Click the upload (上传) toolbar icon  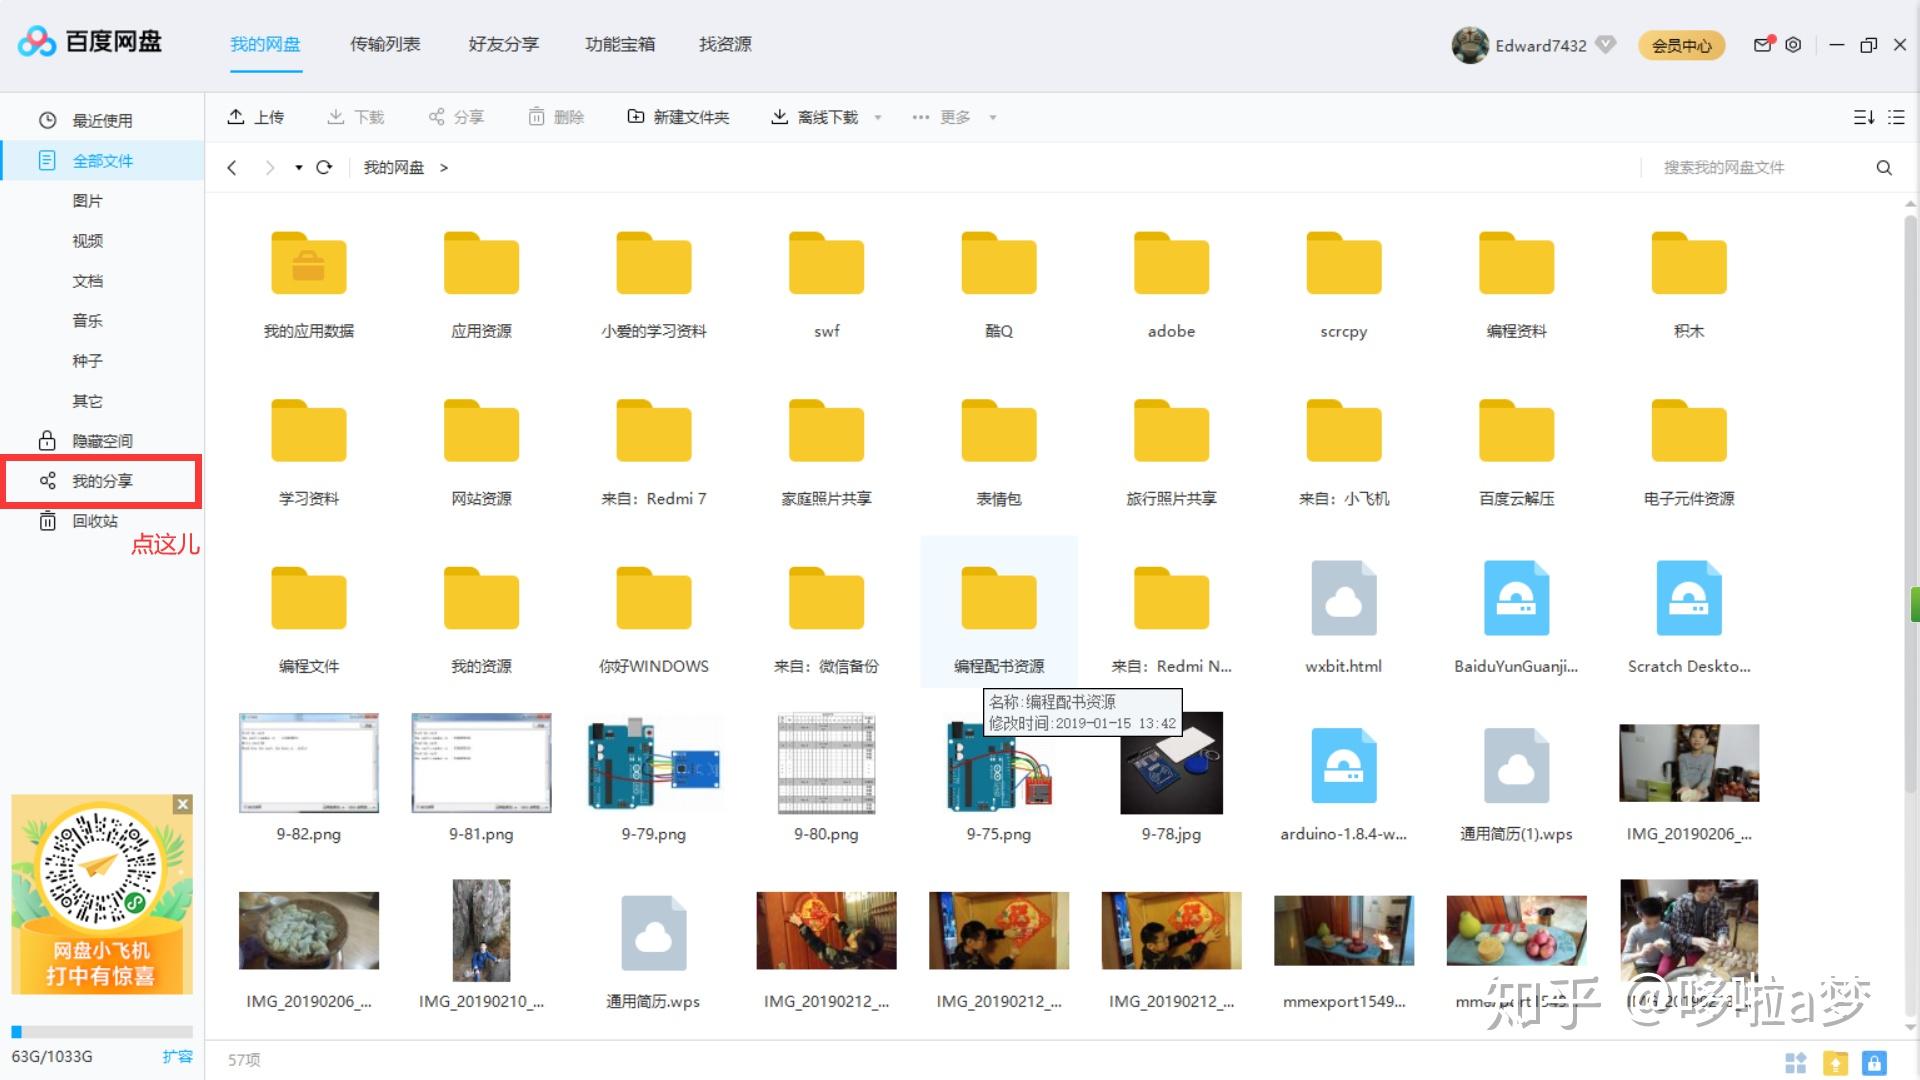coord(236,117)
